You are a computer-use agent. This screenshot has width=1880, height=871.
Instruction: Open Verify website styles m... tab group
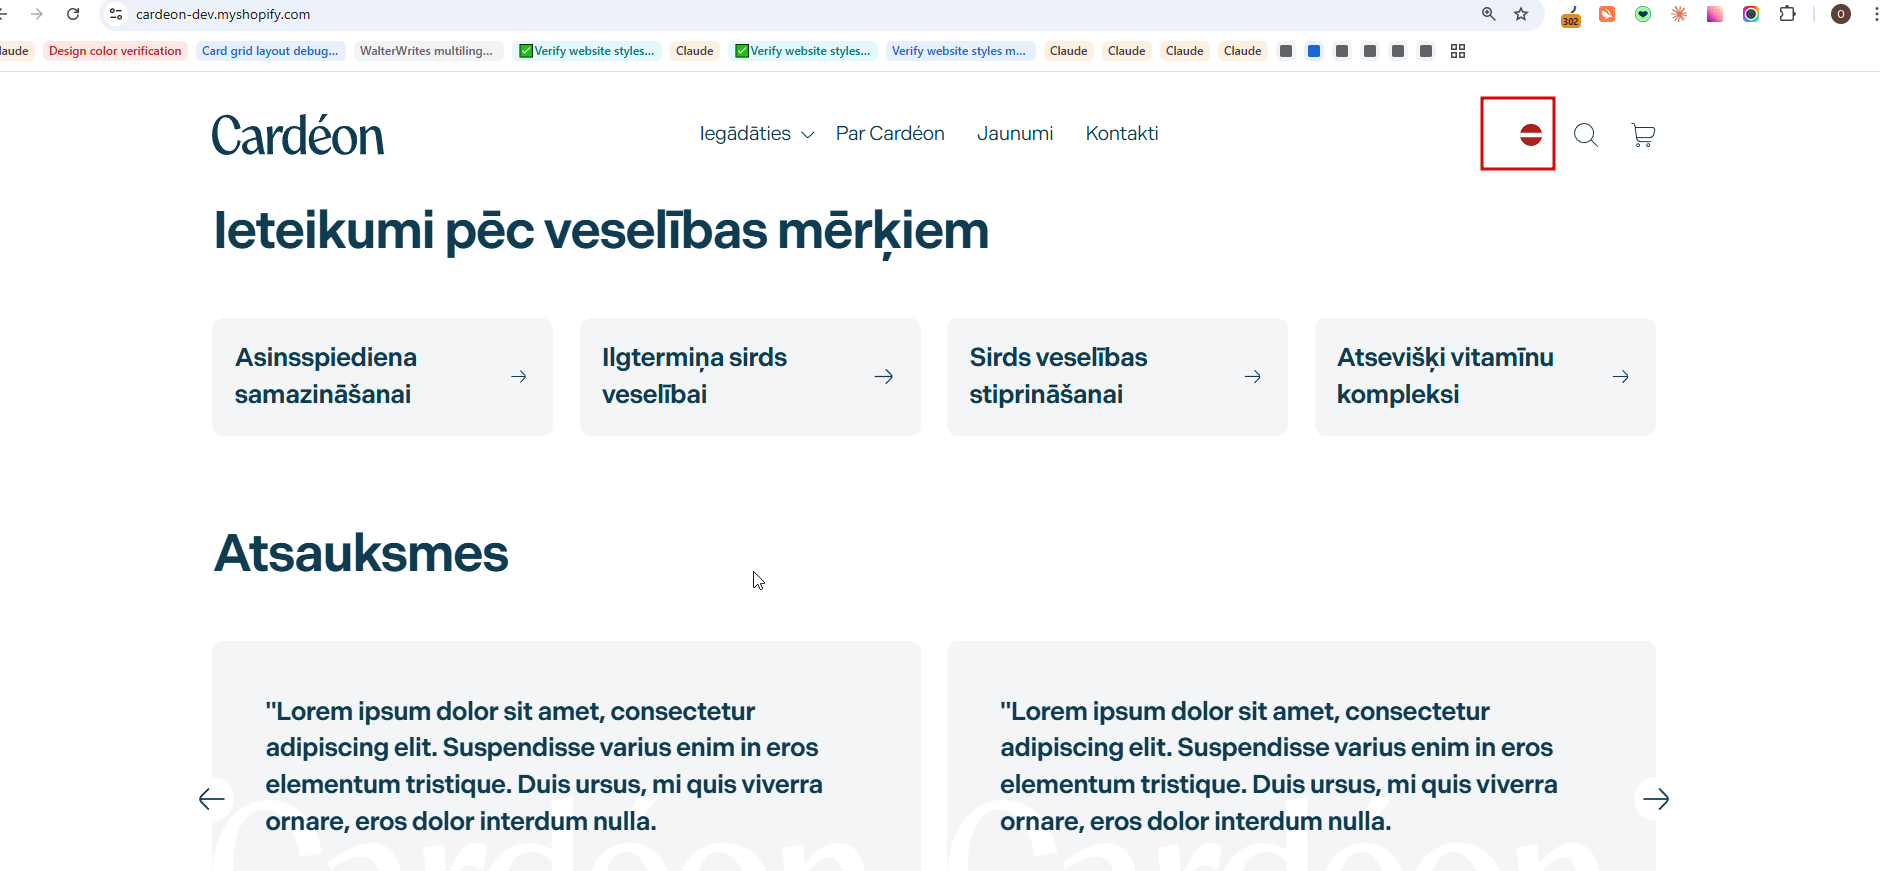tap(959, 51)
